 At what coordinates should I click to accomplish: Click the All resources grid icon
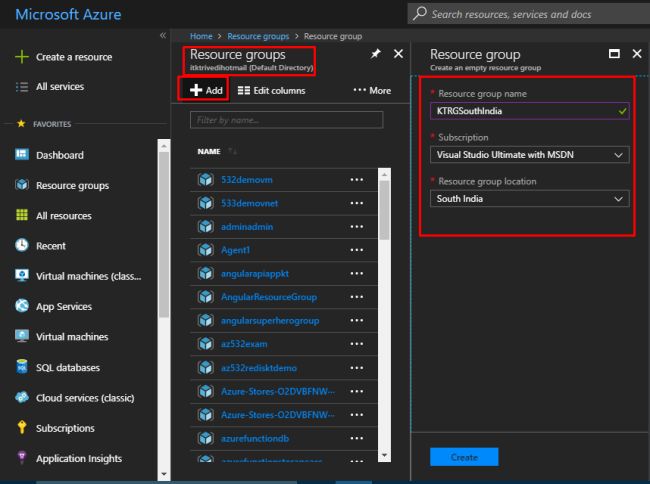[x=22, y=215]
